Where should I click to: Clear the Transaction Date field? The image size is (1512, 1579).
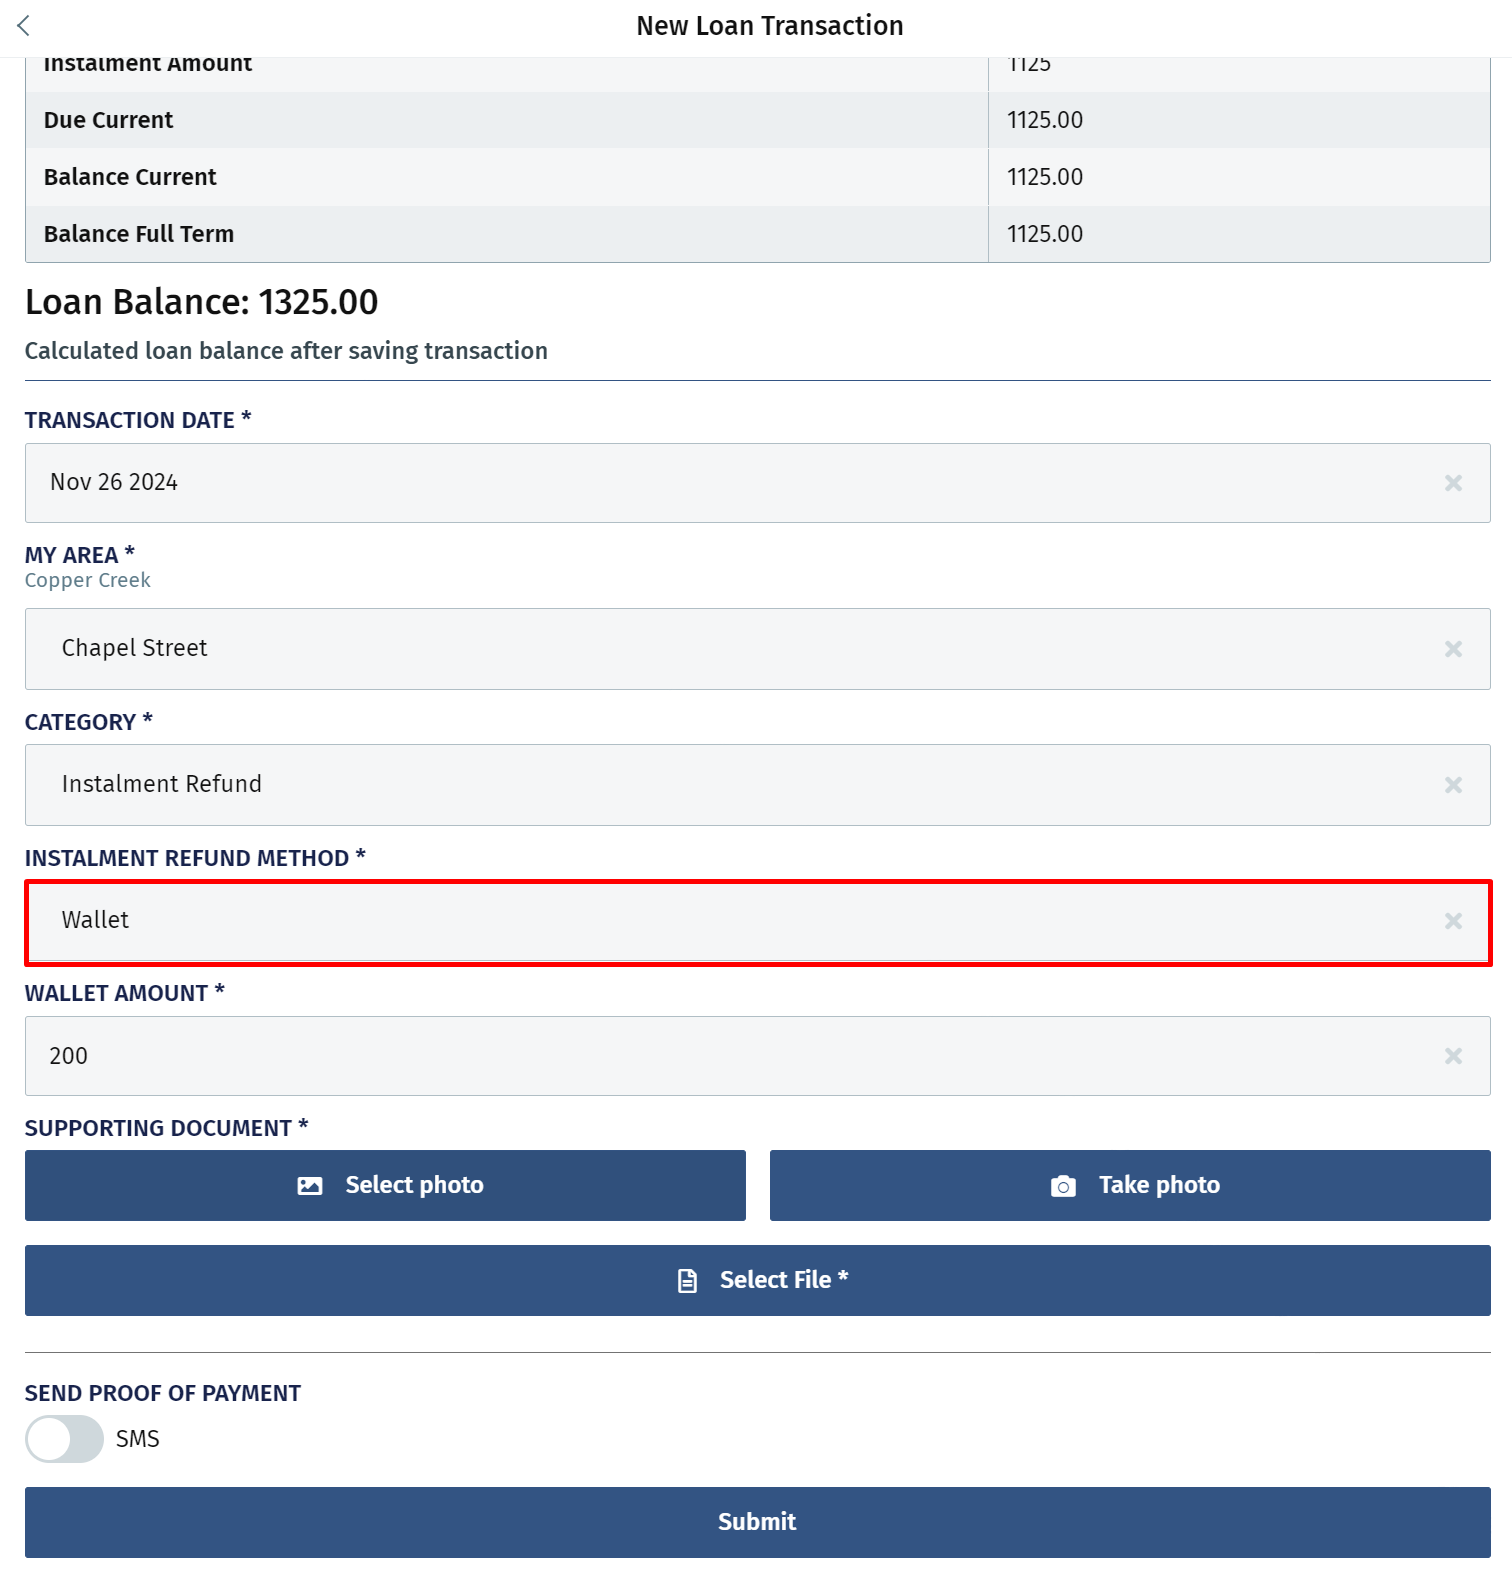[1453, 483]
